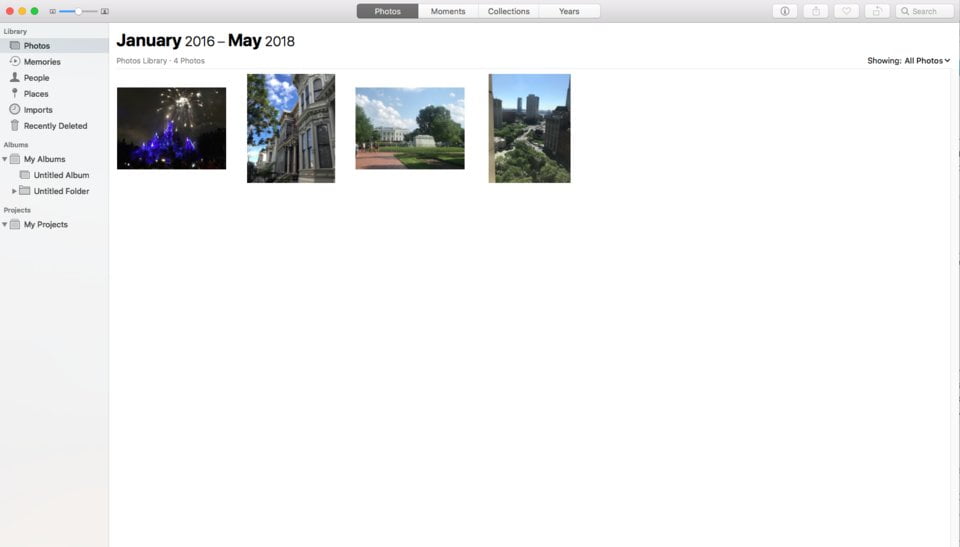
Task: Open the Showing All Photos dropdown
Action: click(x=909, y=61)
